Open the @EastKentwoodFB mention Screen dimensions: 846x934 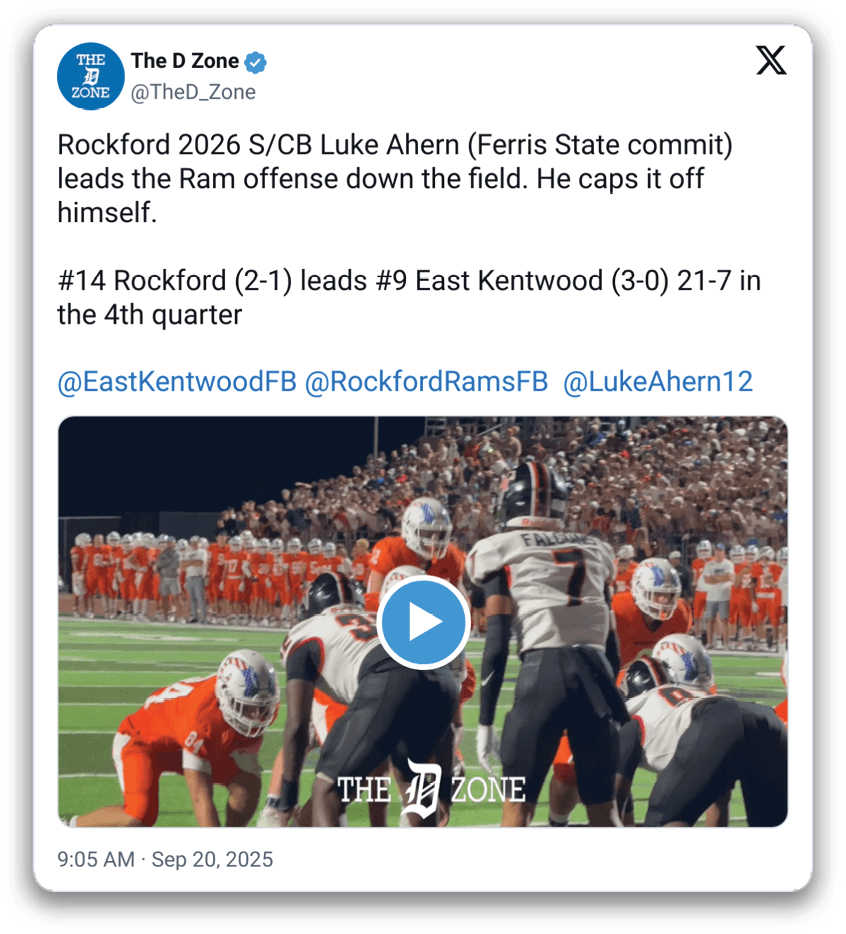point(177,382)
